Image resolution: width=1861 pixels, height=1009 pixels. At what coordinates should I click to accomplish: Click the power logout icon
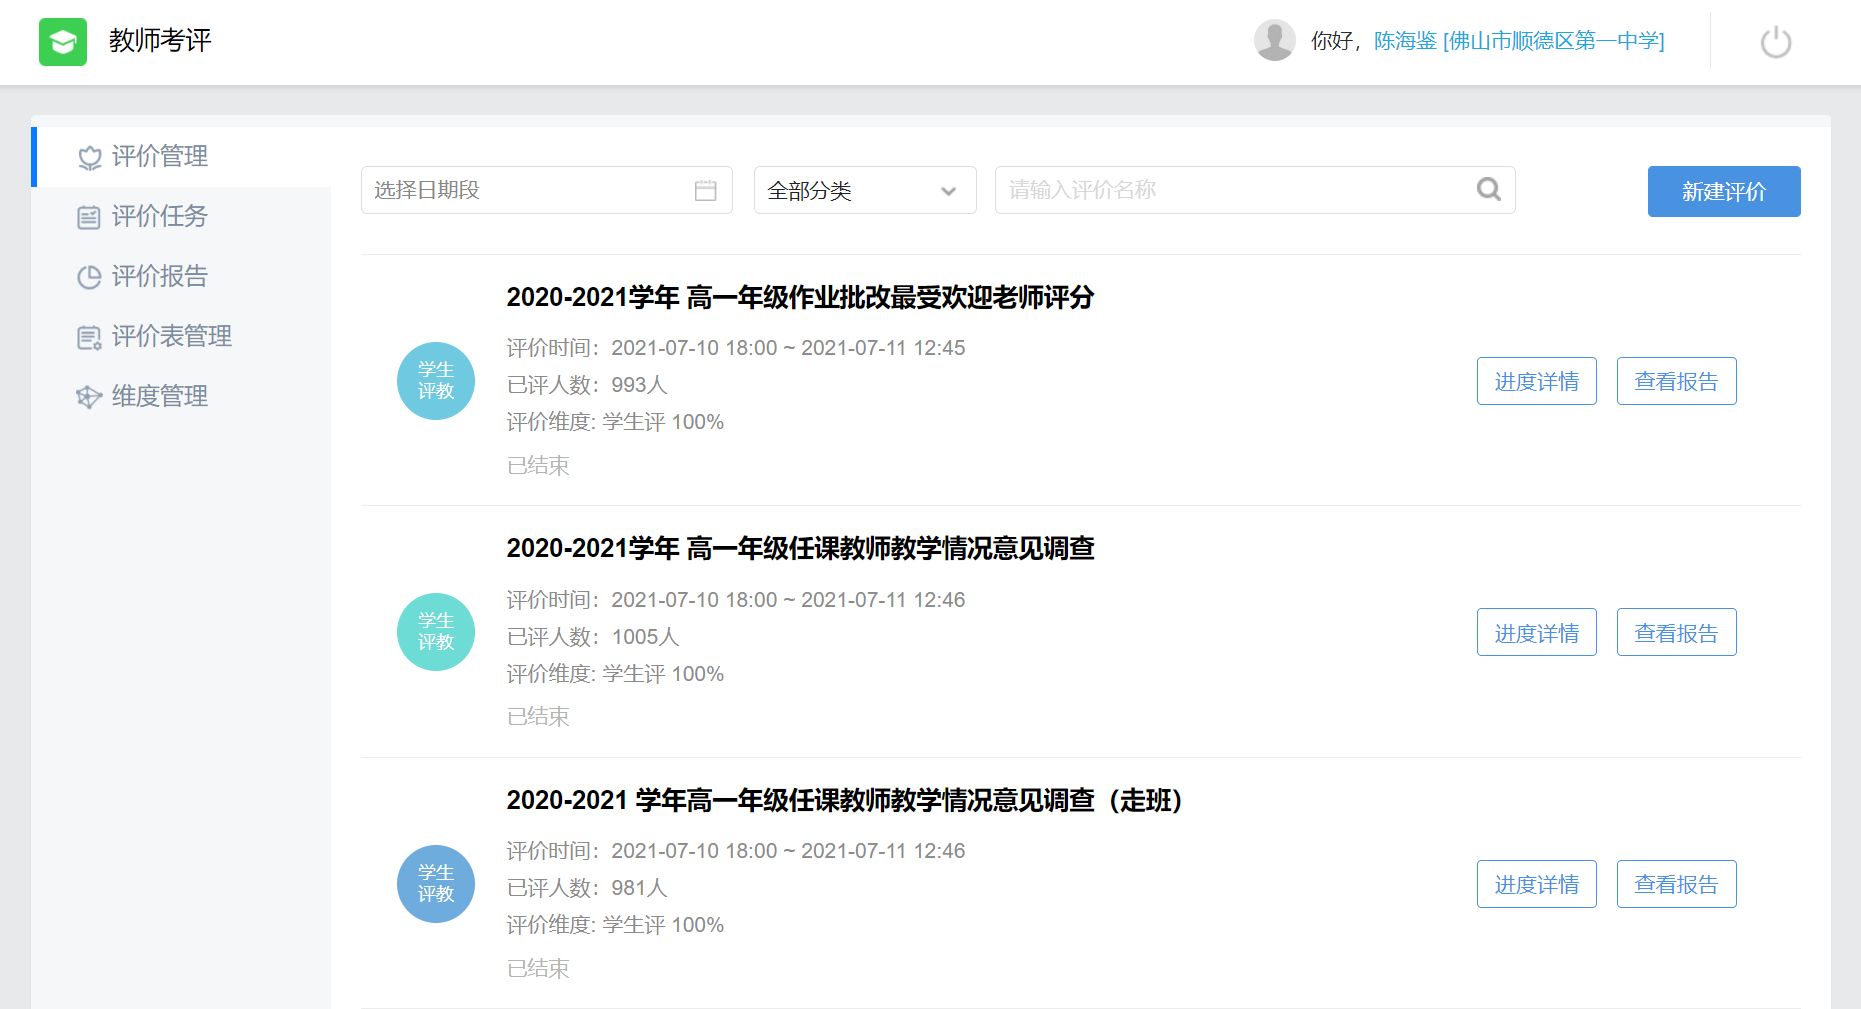[1775, 43]
